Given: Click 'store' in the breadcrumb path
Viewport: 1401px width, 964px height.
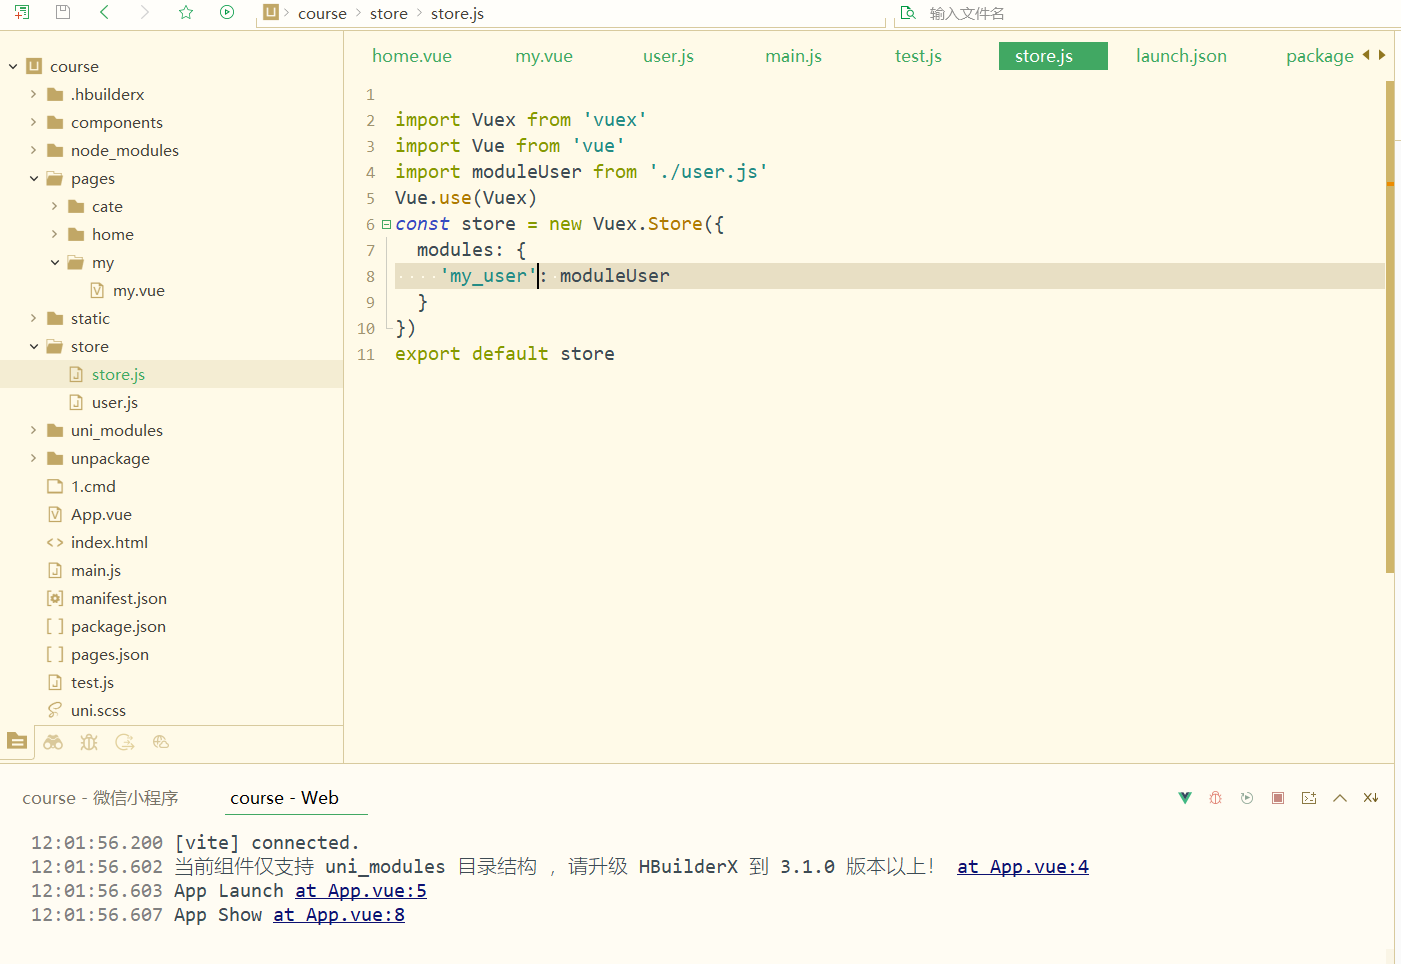Looking at the screenshot, I should click(x=389, y=14).
